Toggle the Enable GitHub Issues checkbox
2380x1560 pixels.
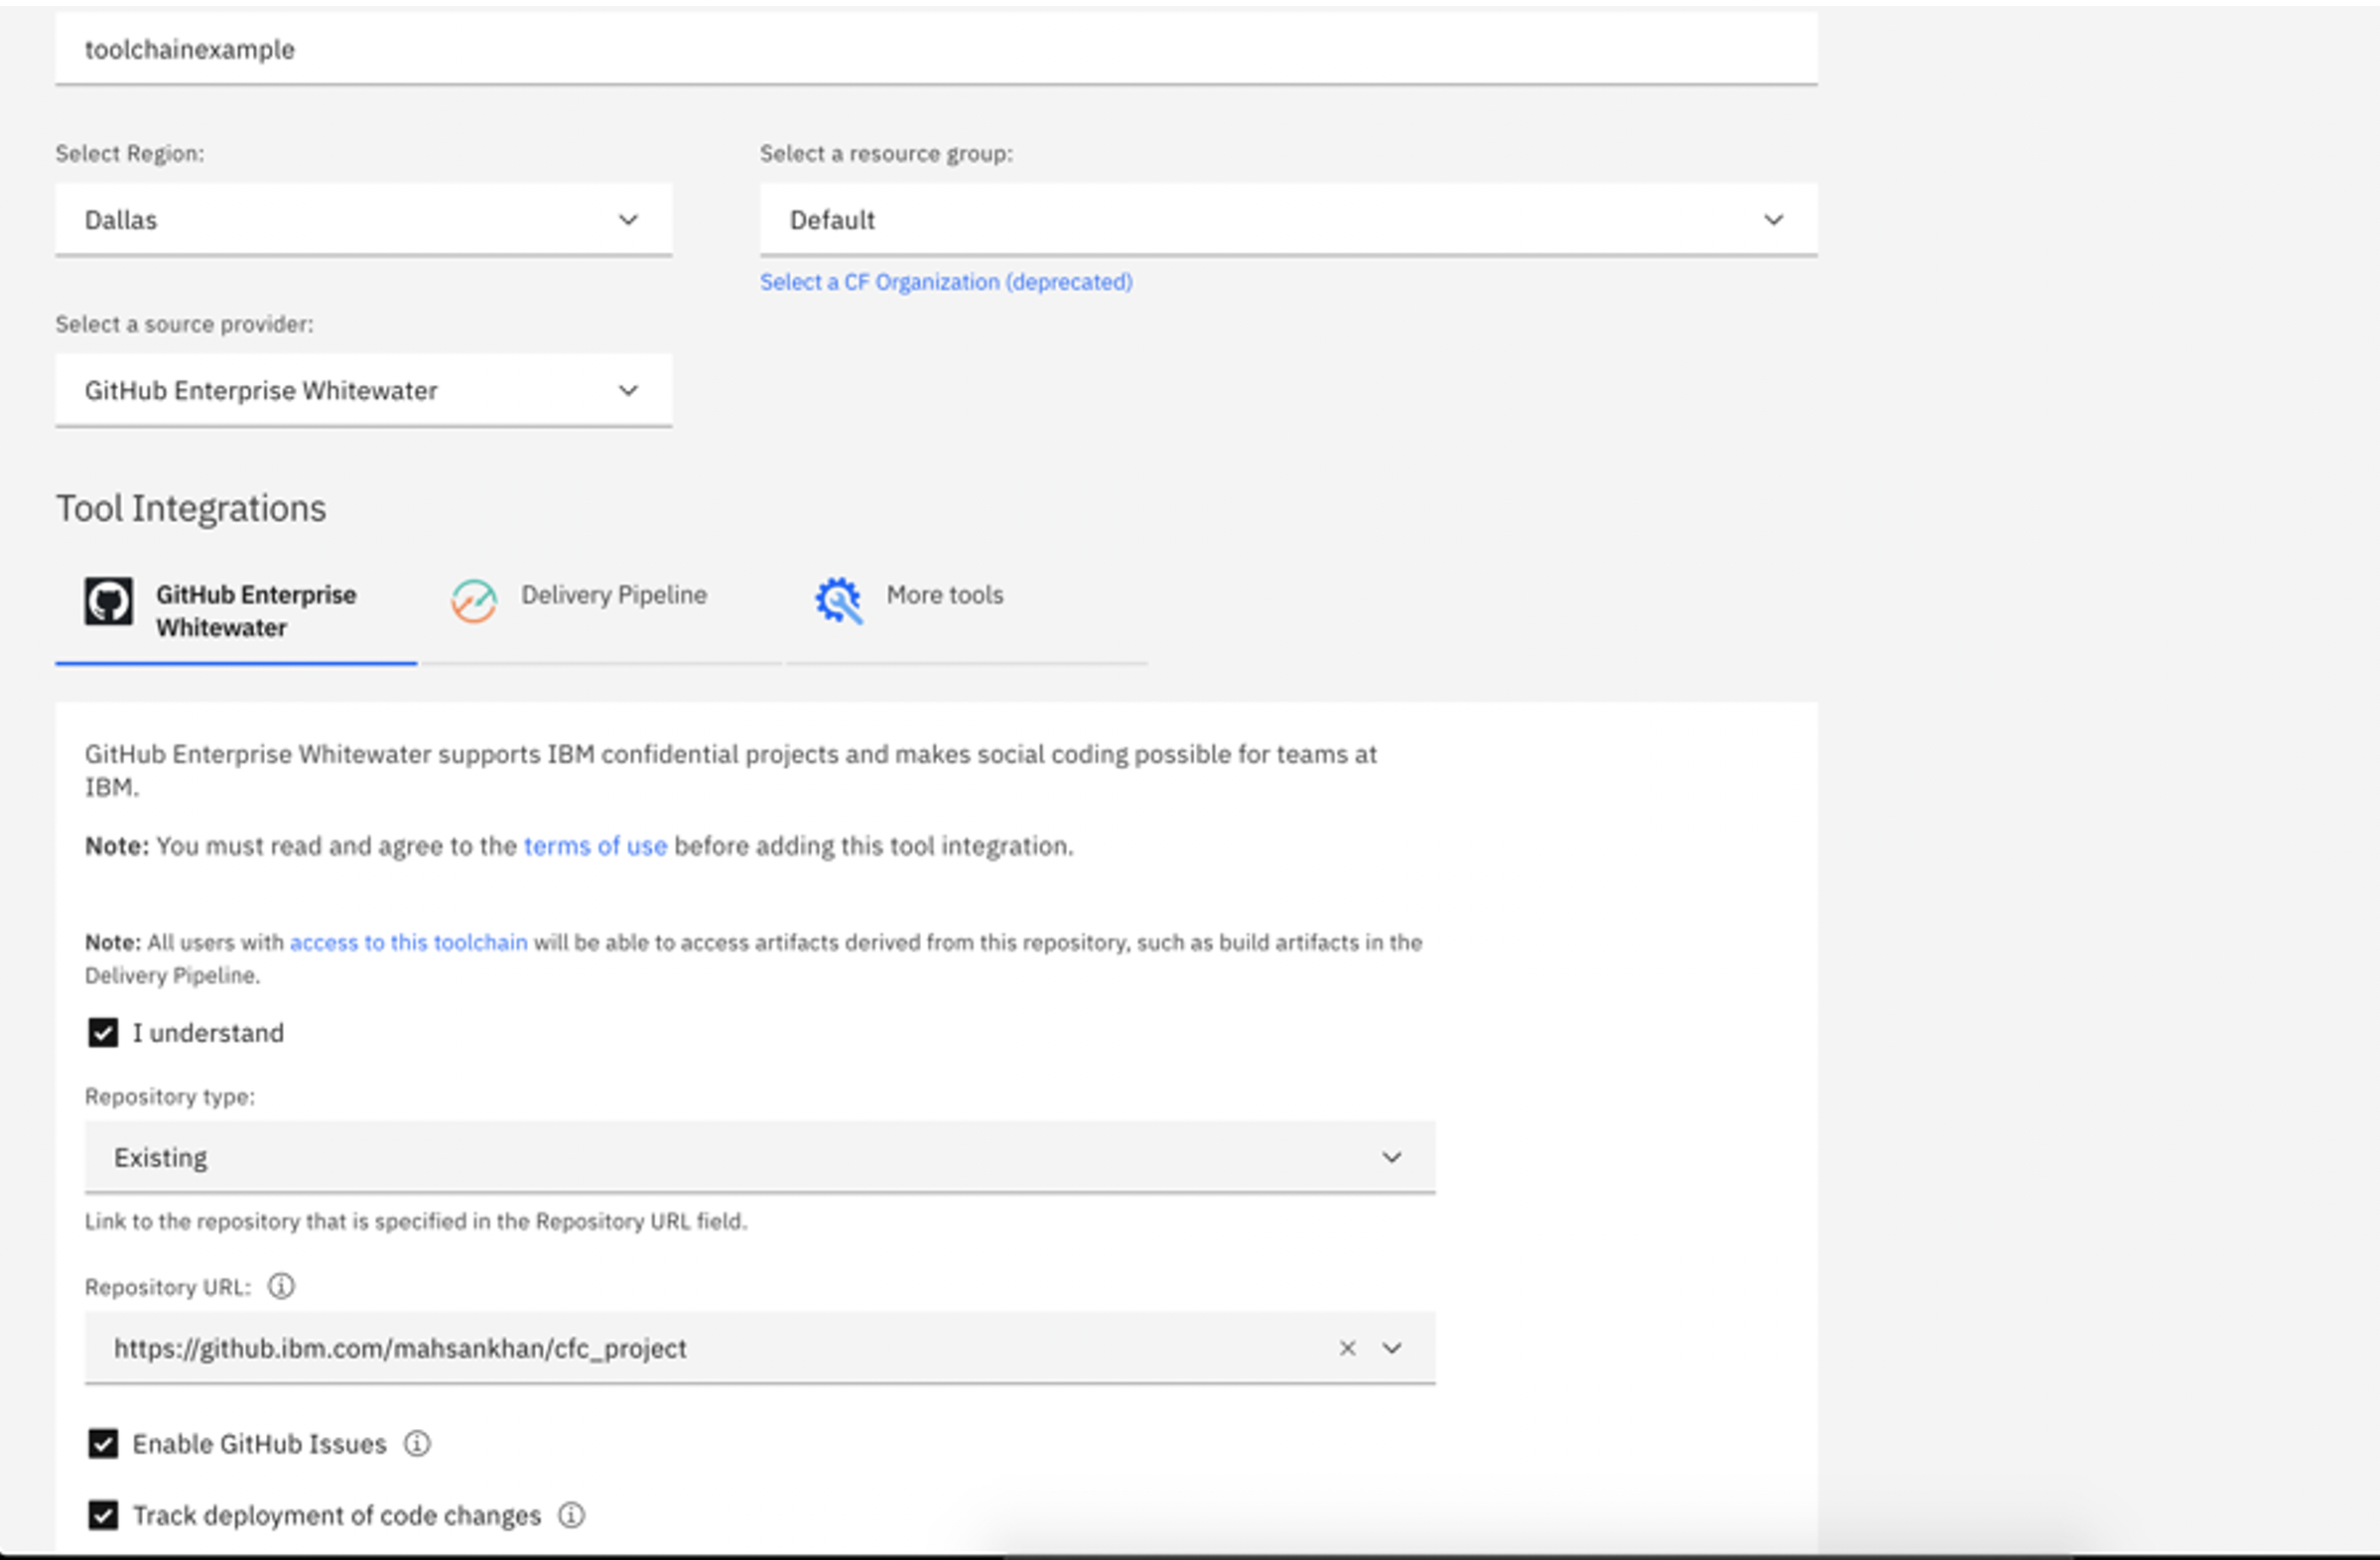(x=103, y=1443)
